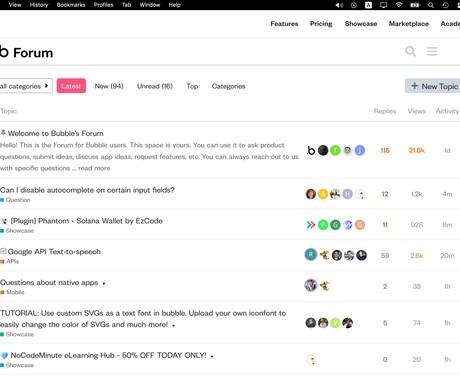
Task: Click the 59 replies count on Google API topic
Action: tap(385, 255)
